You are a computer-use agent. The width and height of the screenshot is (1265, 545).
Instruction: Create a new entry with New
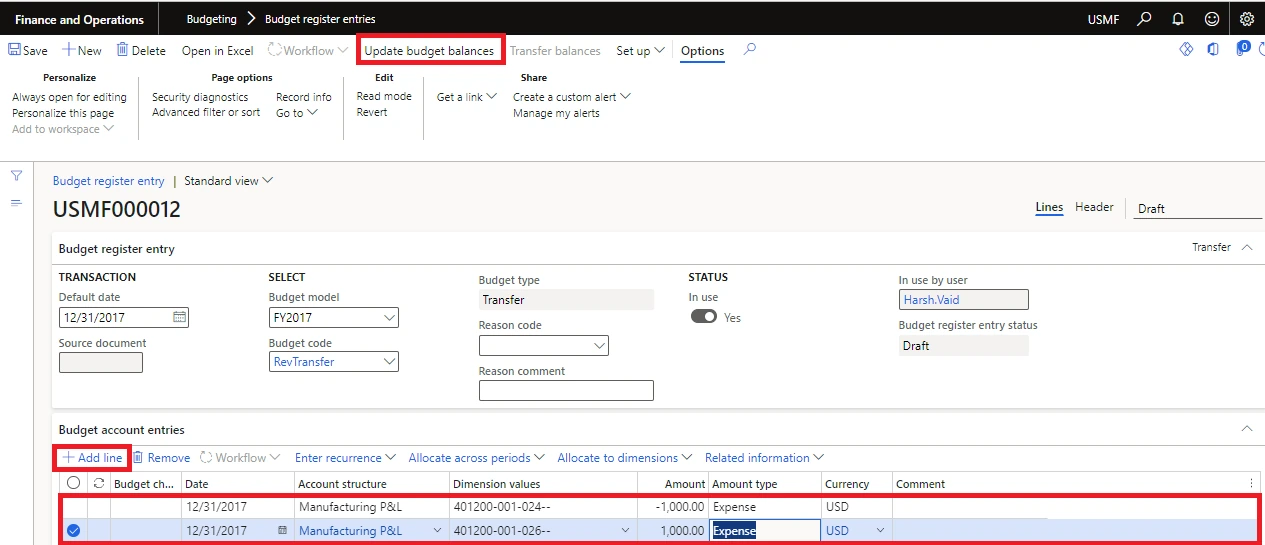click(82, 51)
